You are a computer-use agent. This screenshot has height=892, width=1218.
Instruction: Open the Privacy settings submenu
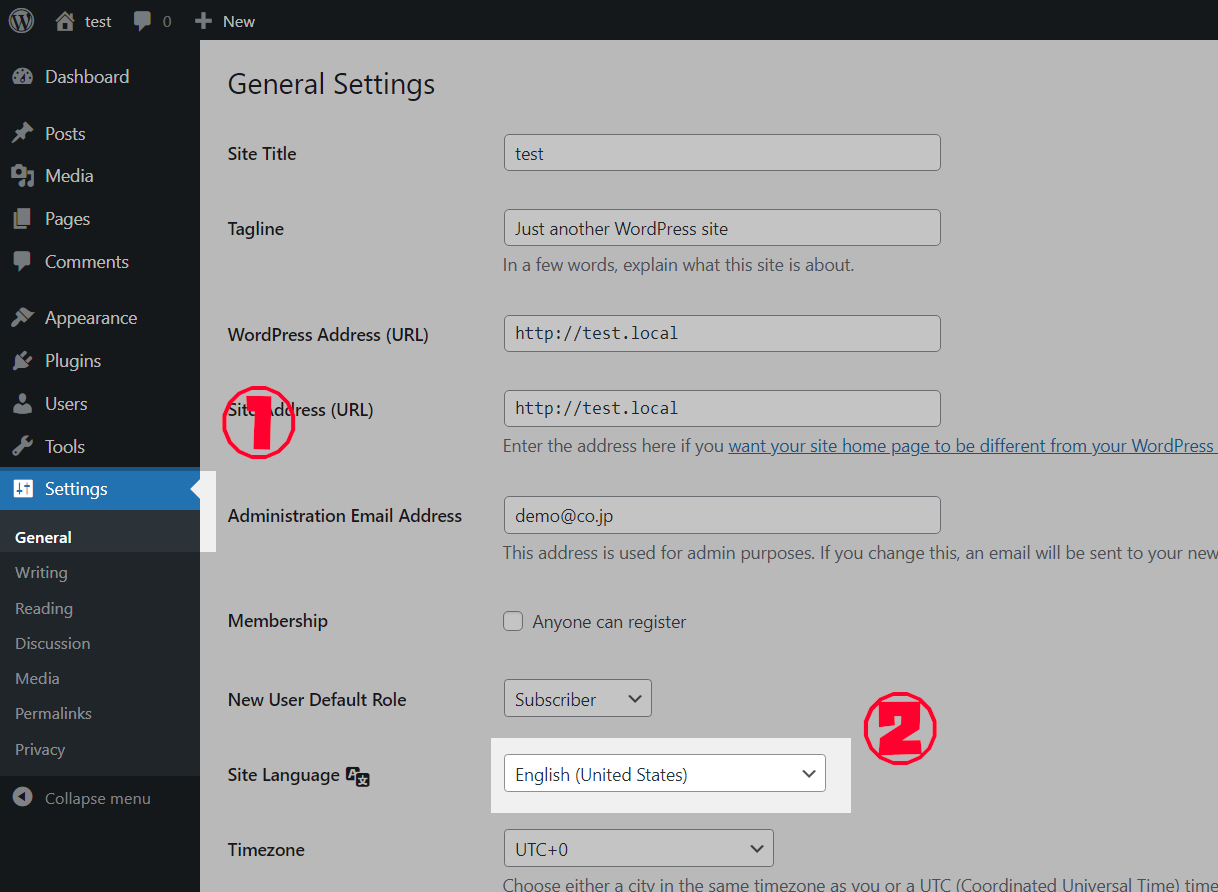40,749
